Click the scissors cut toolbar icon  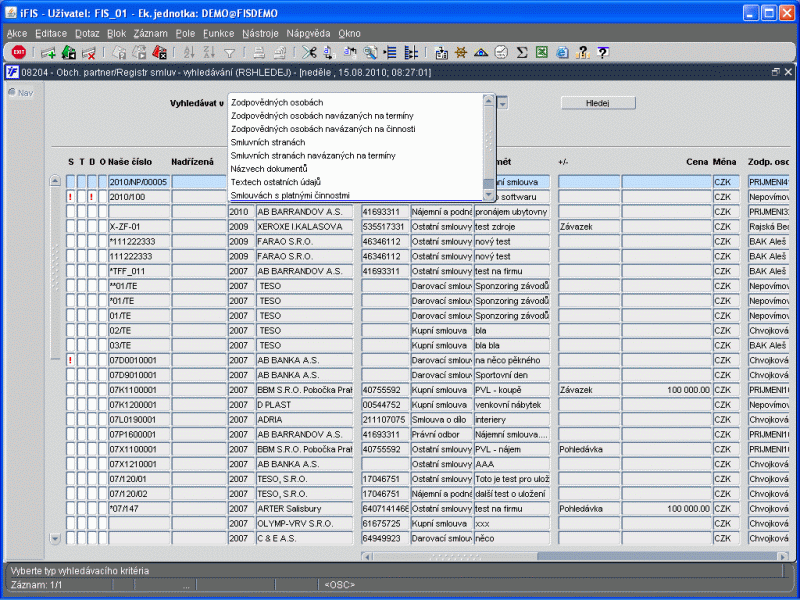pos(309,52)
